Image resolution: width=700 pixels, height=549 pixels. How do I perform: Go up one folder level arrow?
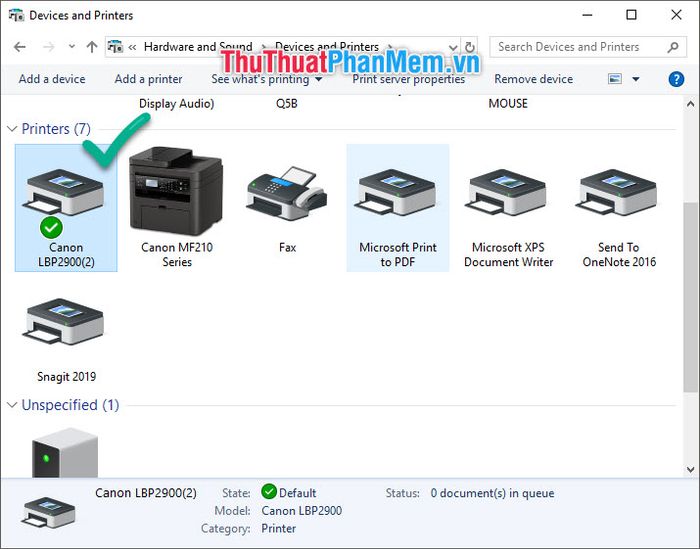(x=92, y=47)
